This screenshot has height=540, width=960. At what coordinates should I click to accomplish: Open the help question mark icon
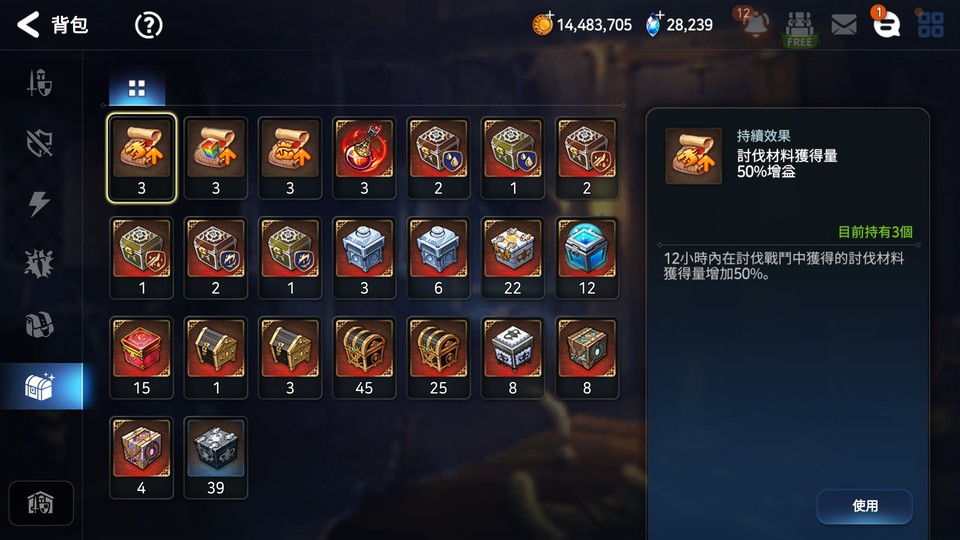click(x=148, y=25)
